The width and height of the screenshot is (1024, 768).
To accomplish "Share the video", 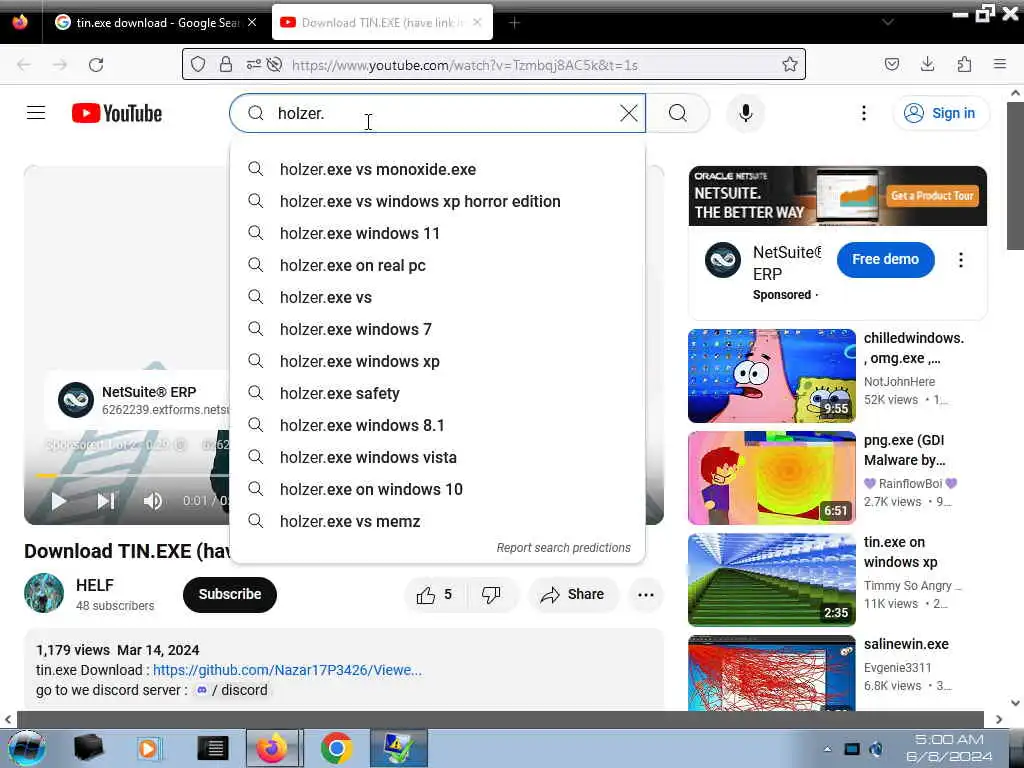I will tap(573, 594).
